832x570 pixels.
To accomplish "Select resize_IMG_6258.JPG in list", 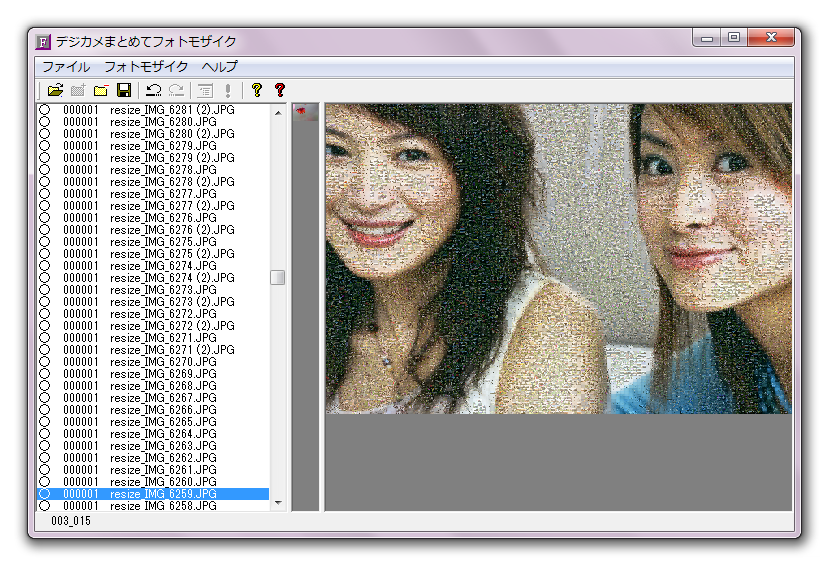I will click(153, 506).
